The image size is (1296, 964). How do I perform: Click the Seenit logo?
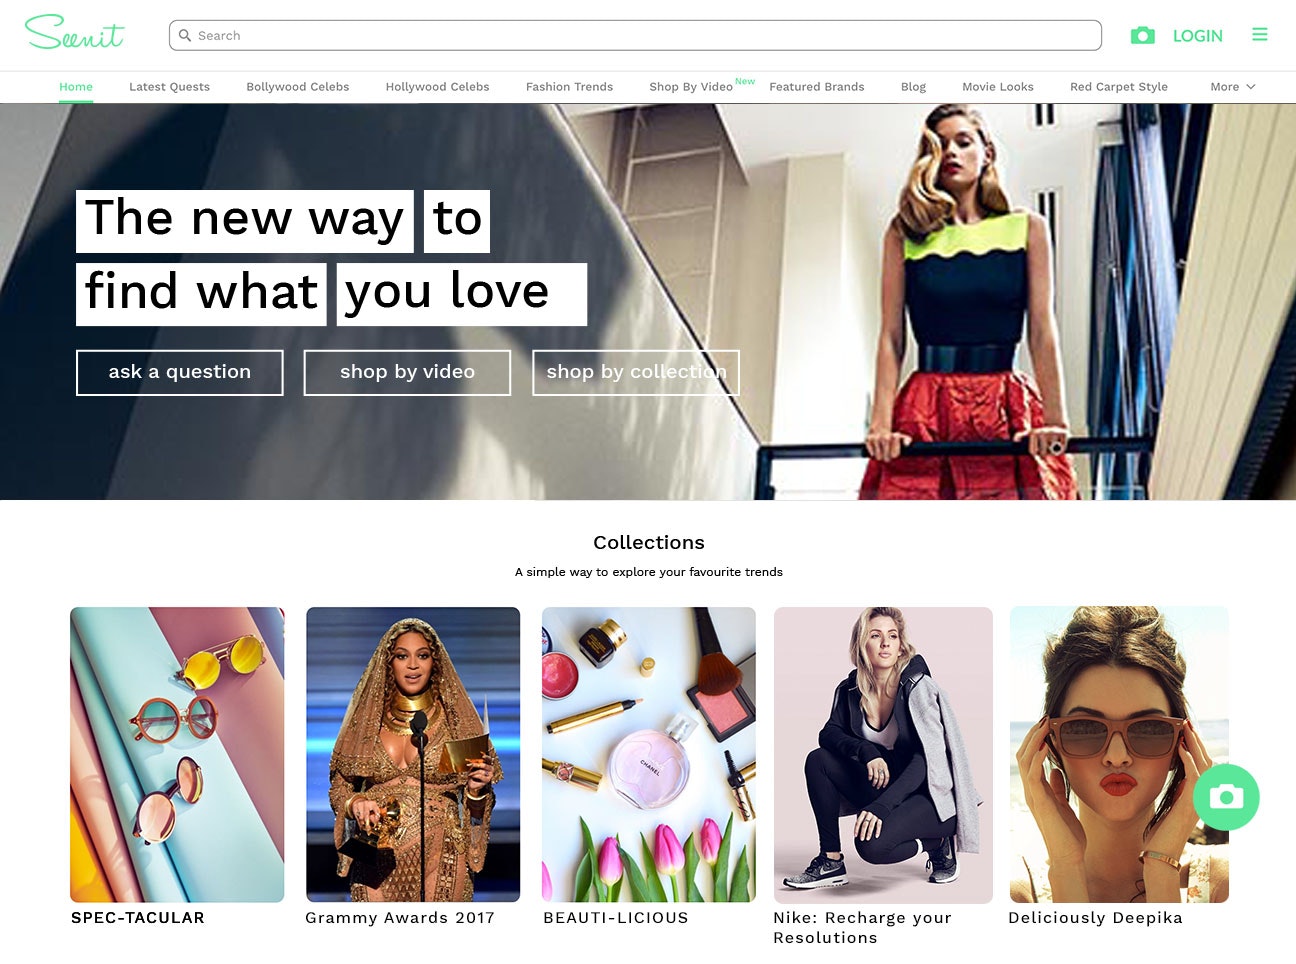tap(75, 32)
